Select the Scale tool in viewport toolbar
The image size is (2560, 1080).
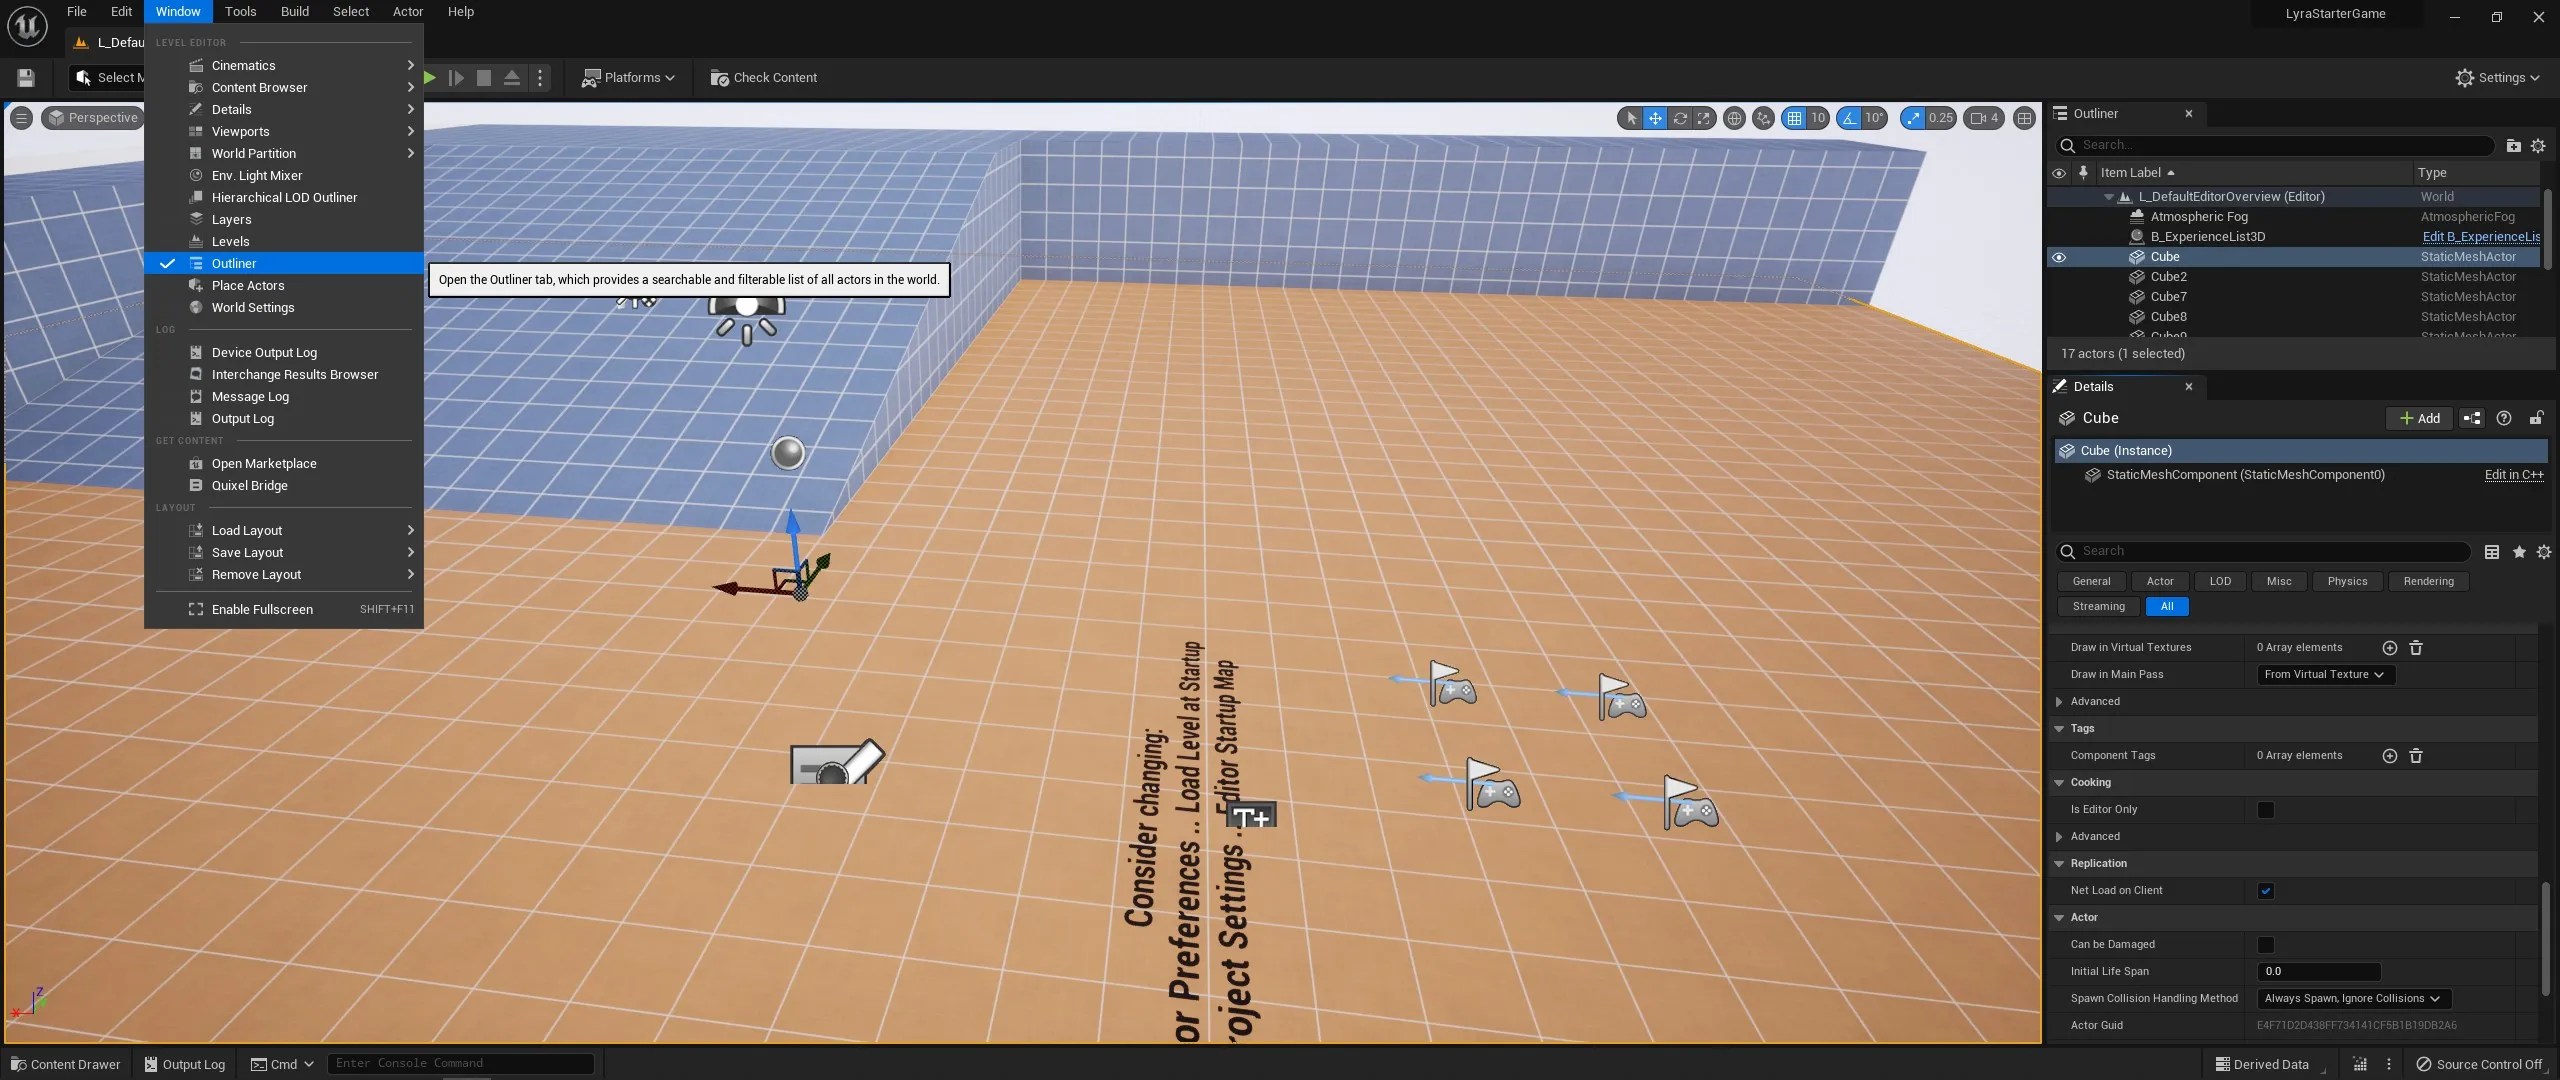pos(1705,118)
